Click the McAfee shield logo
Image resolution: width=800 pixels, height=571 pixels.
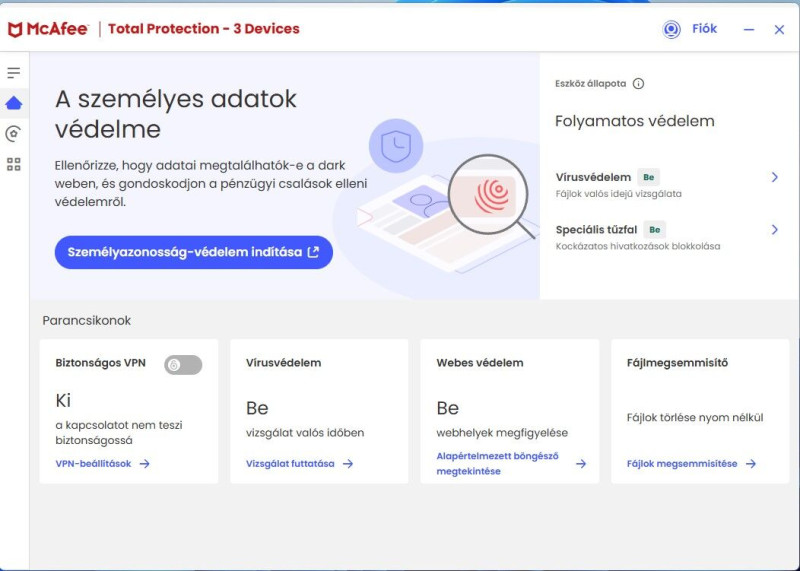(15, 30)
